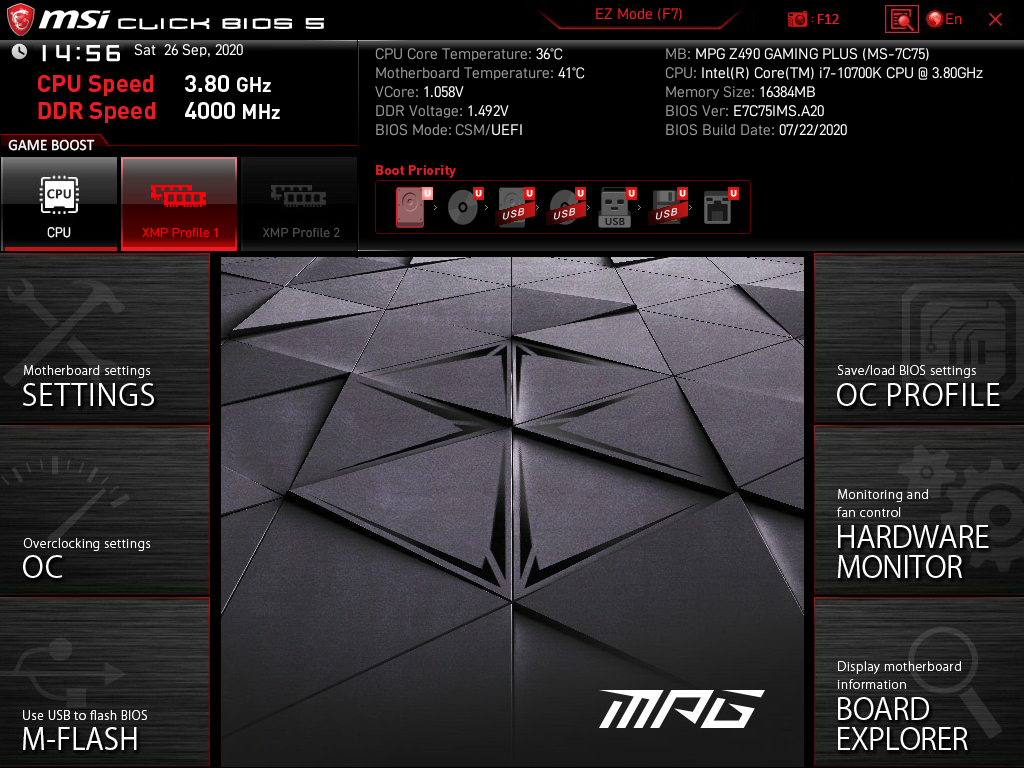This screenshot has width=1024, height=768.
Task: Switch to EZ Mode (F7)
Action: [x=638, y=14]
